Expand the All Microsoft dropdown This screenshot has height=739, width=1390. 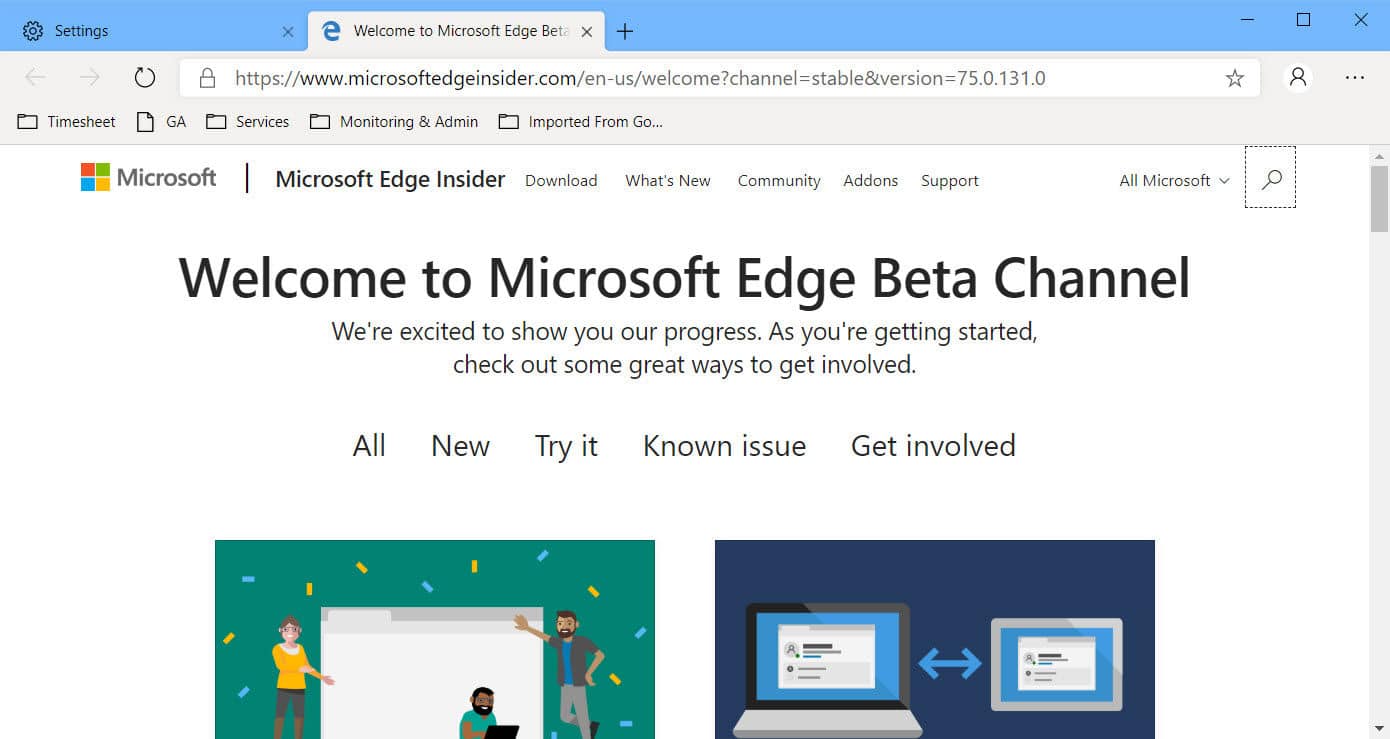tap(1174, 180)
